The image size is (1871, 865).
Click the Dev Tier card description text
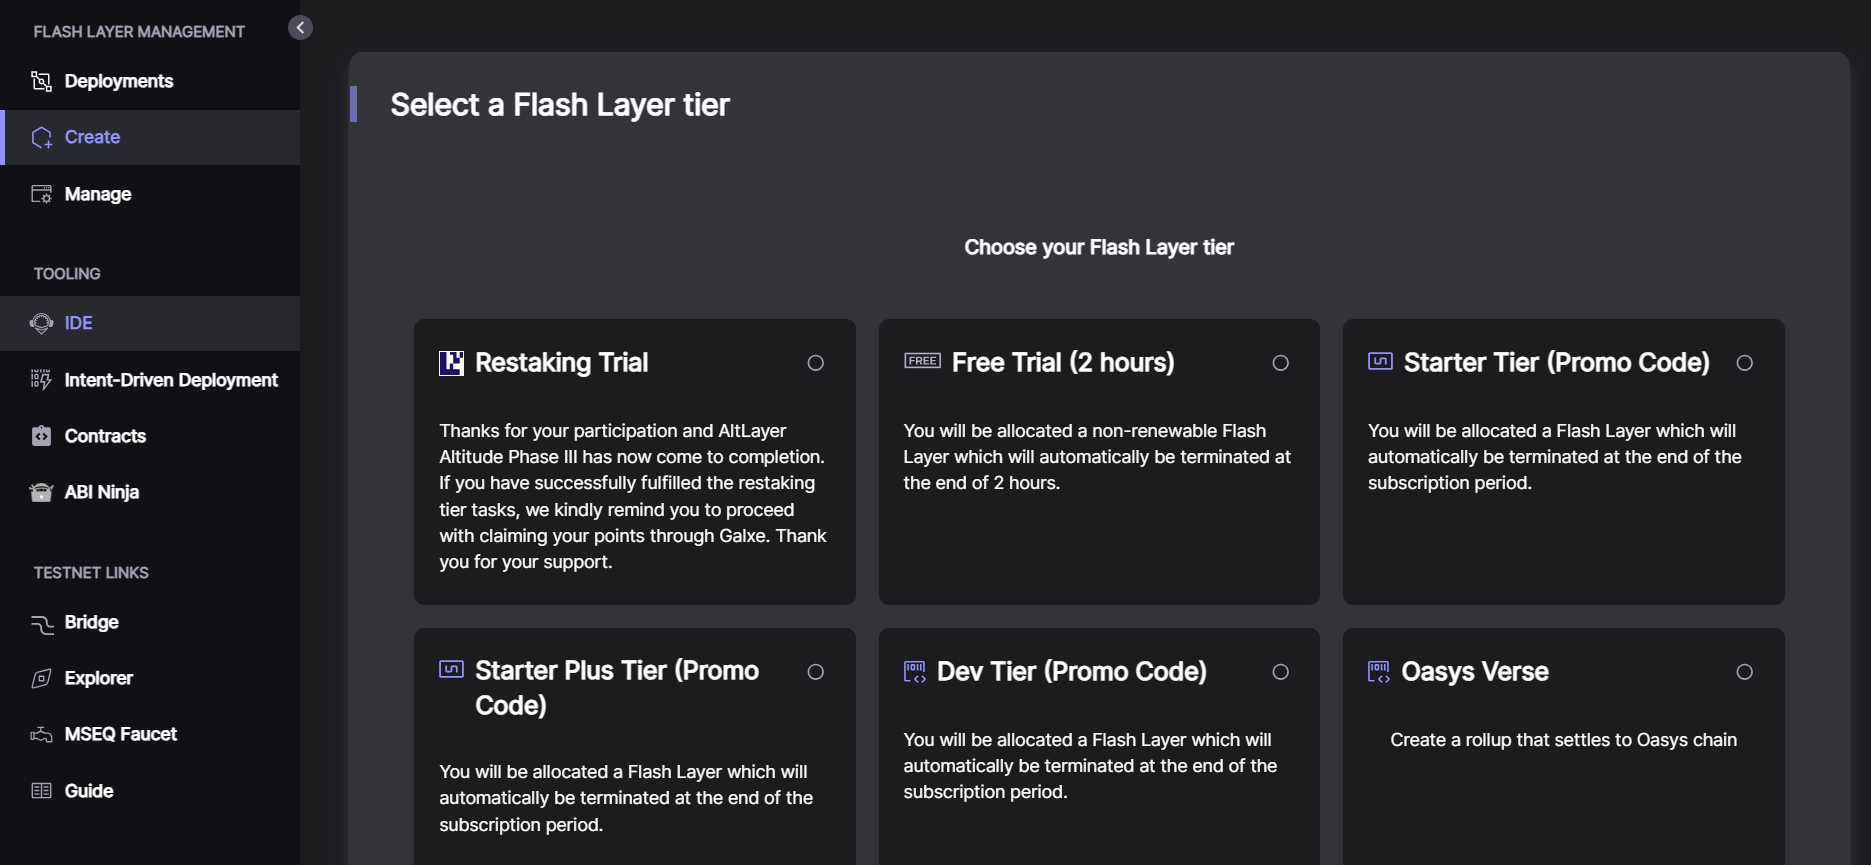[x=1090, y=766]
